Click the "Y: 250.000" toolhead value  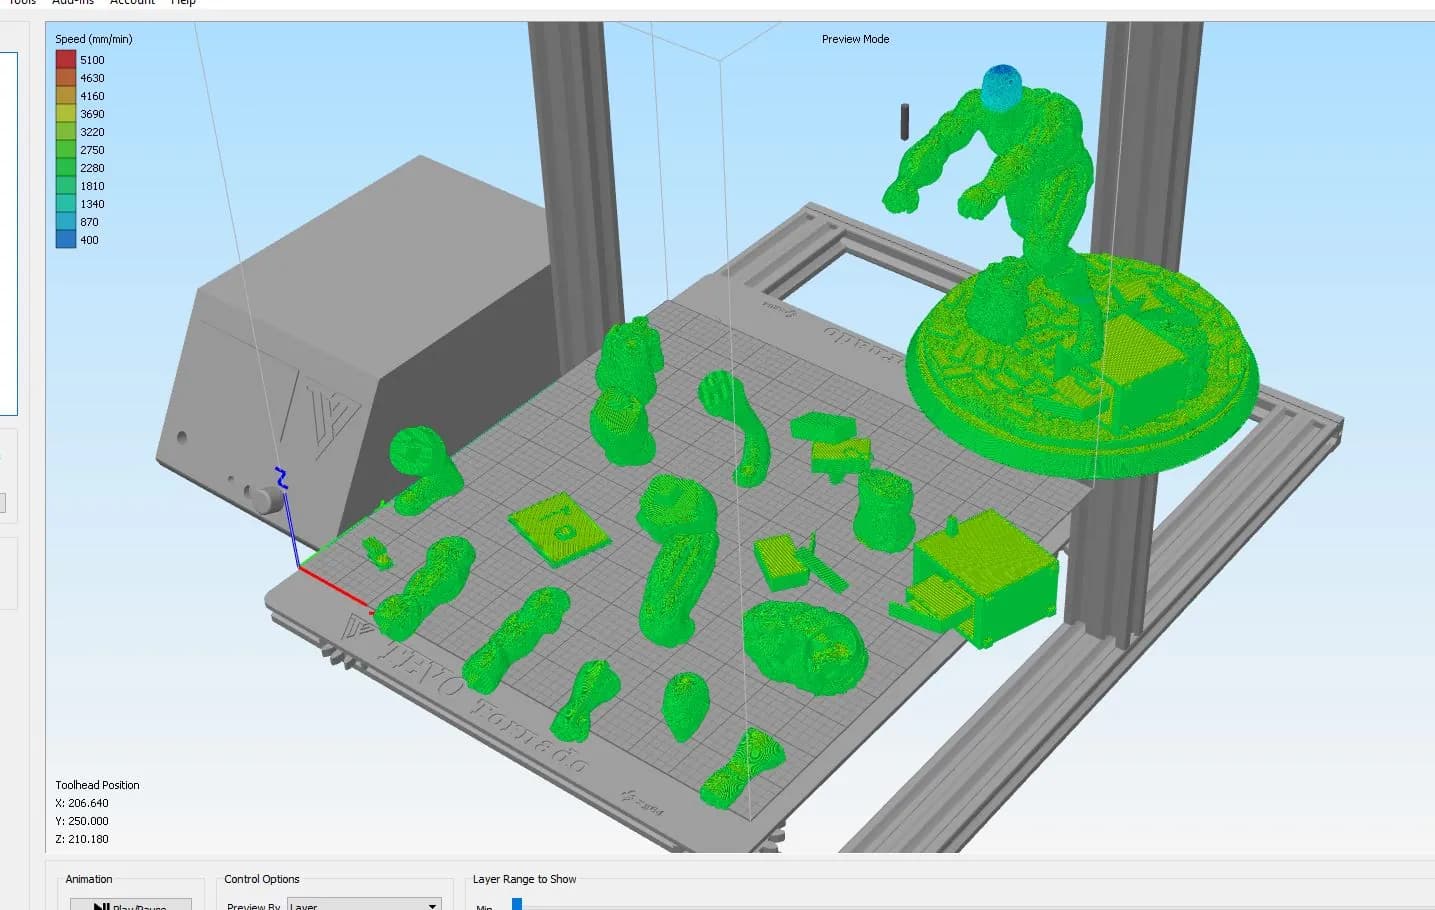point(82,821)
